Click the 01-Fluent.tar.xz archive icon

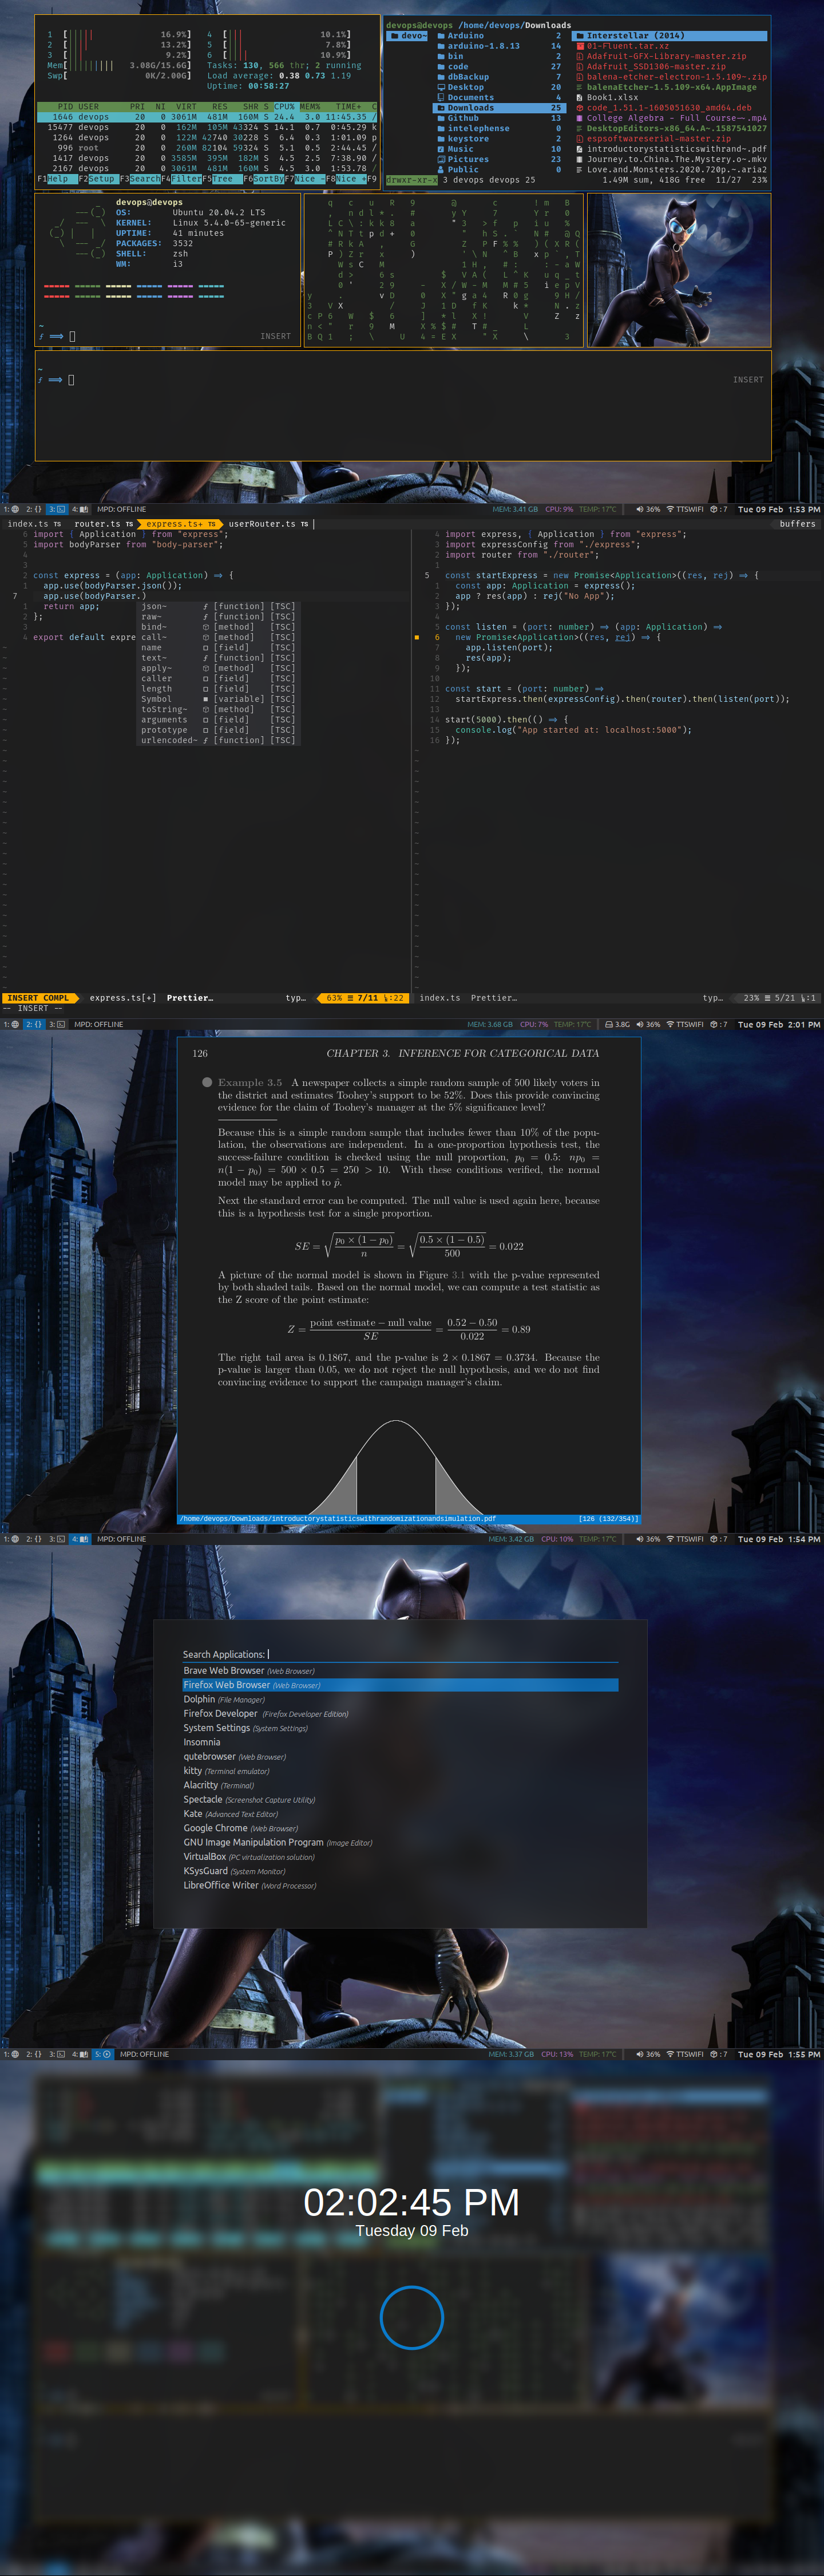click(x=580, y=46)
